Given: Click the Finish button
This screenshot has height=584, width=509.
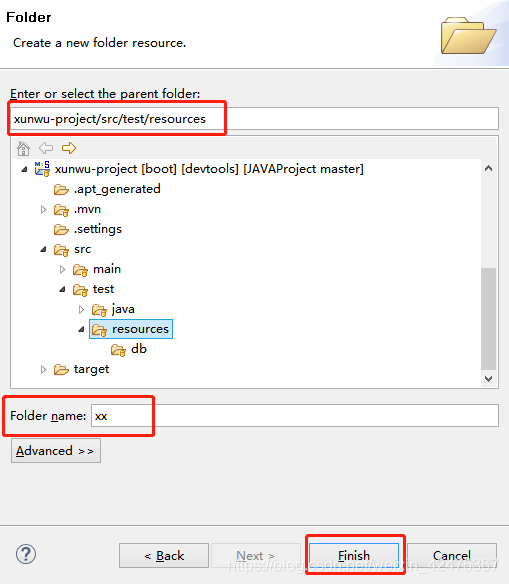Looking at the screenshot, I should pos(354,556).
